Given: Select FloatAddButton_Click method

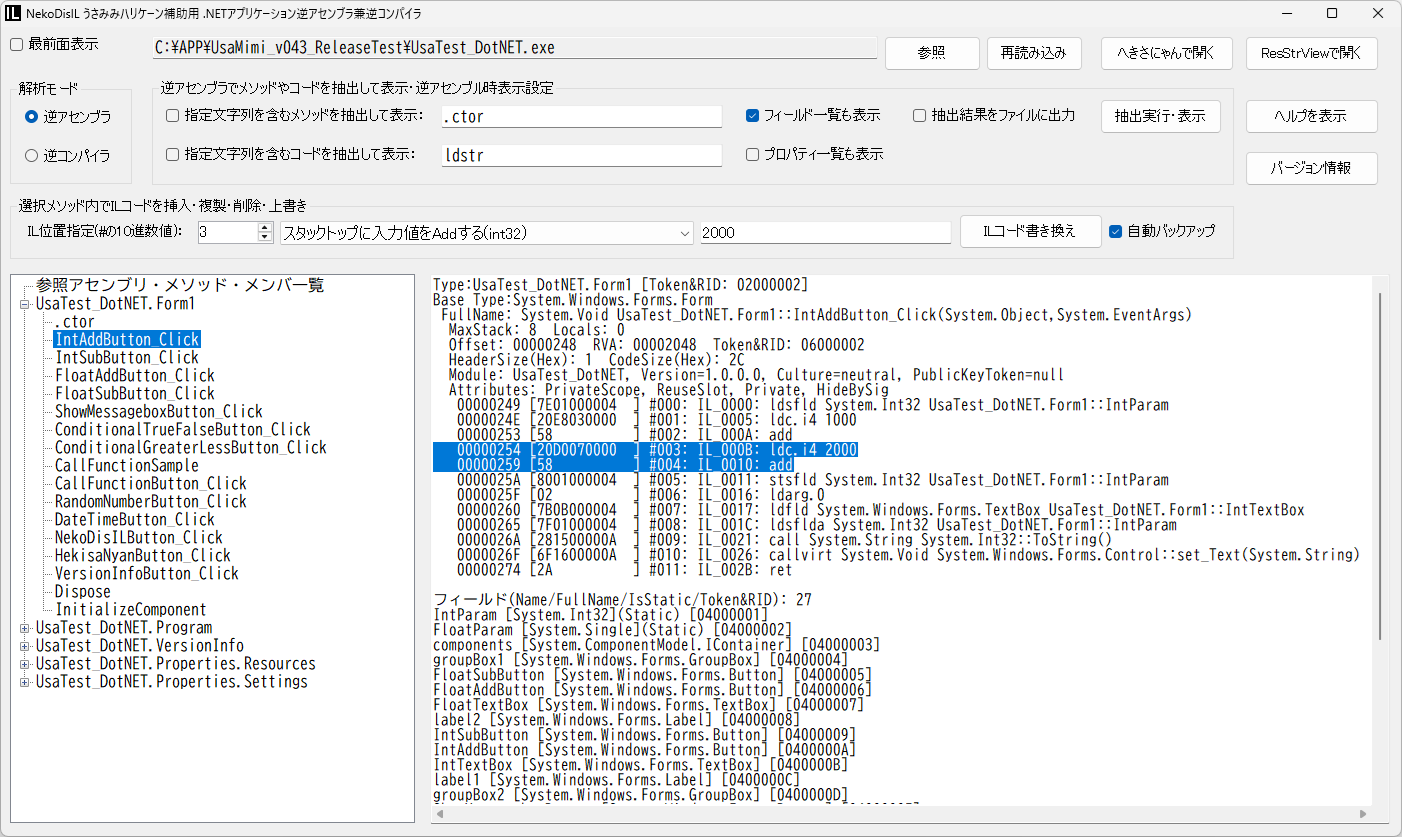Looking at the screenshot, I should (x=135, y=376).
